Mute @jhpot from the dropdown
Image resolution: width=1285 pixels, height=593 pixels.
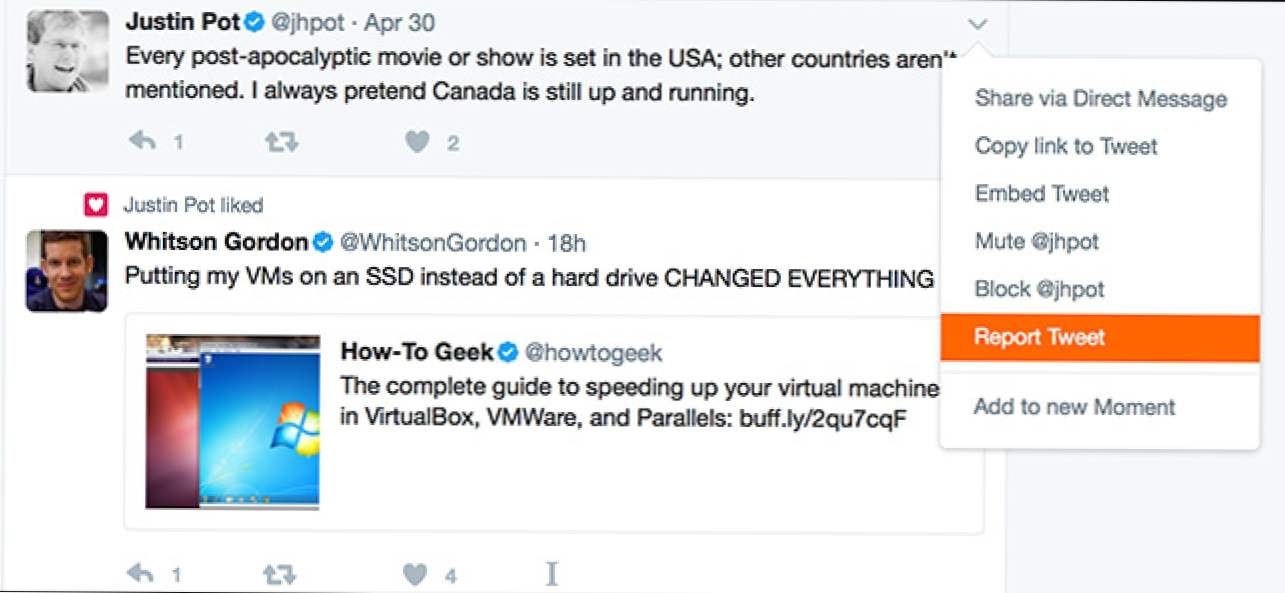coord(1036,241)
